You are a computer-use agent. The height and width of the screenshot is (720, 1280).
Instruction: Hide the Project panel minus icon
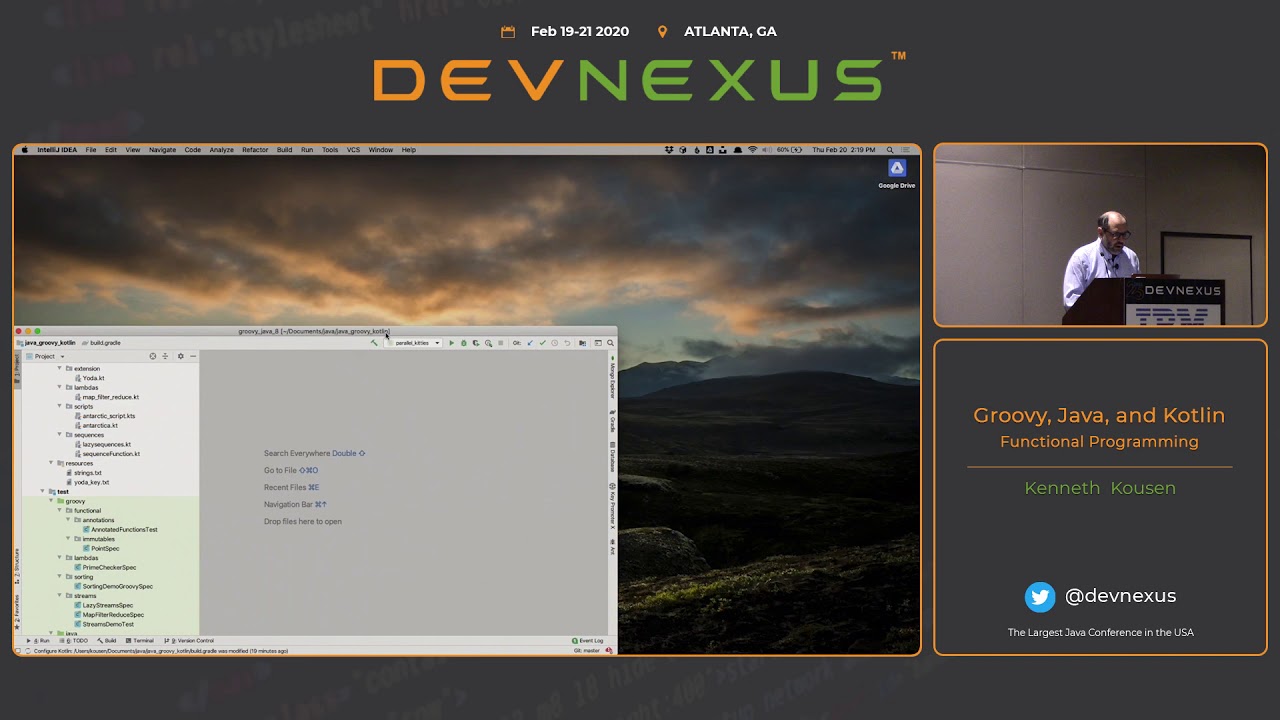click(x=193, y=356)
